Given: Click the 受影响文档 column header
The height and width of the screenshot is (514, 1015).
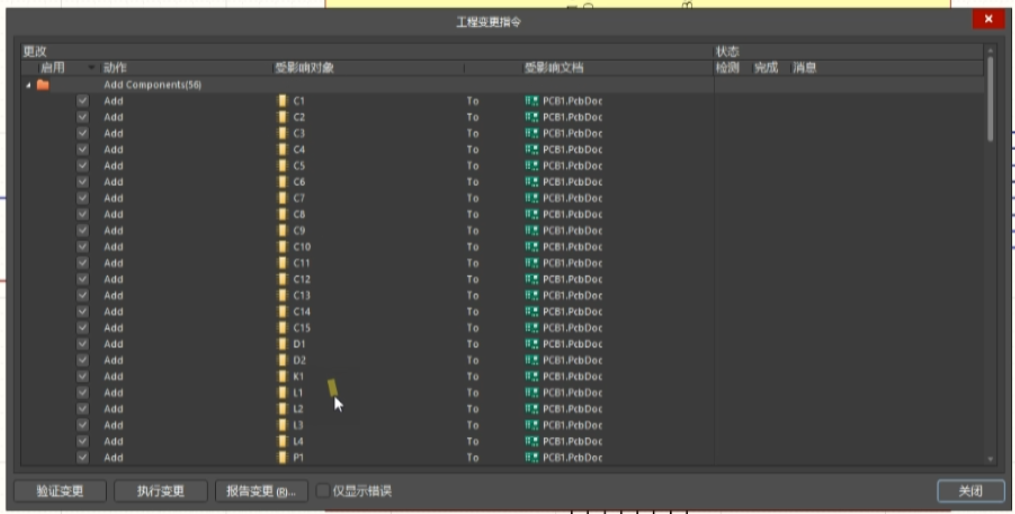Looking at the screenshot, I should (554, 68).
